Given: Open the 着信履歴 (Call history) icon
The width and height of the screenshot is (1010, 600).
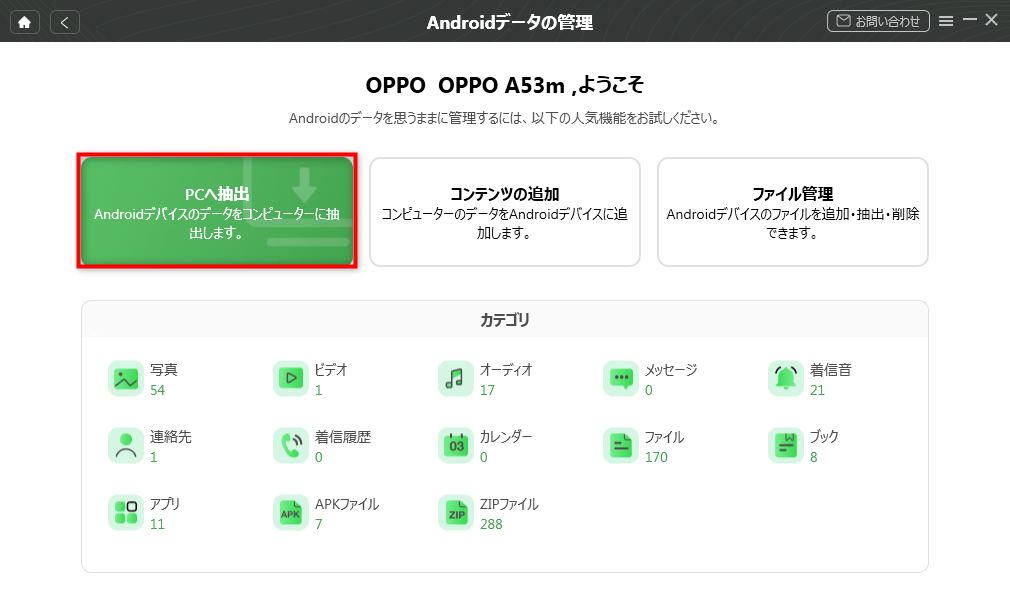Looking at the screenshot, I should pyautogui.click(x=290, y=446).
